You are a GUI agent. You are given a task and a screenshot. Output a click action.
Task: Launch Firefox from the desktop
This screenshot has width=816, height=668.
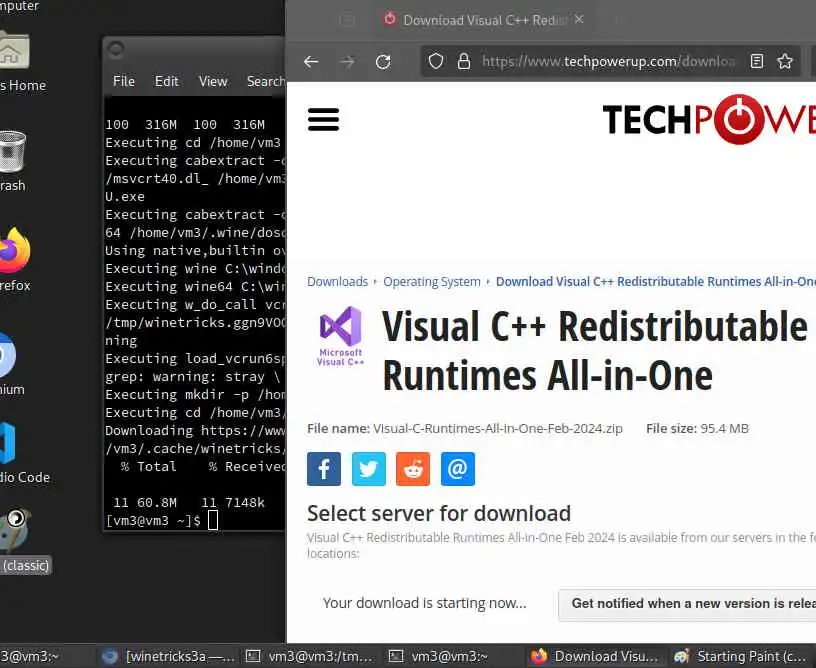(x=15, y=260)
